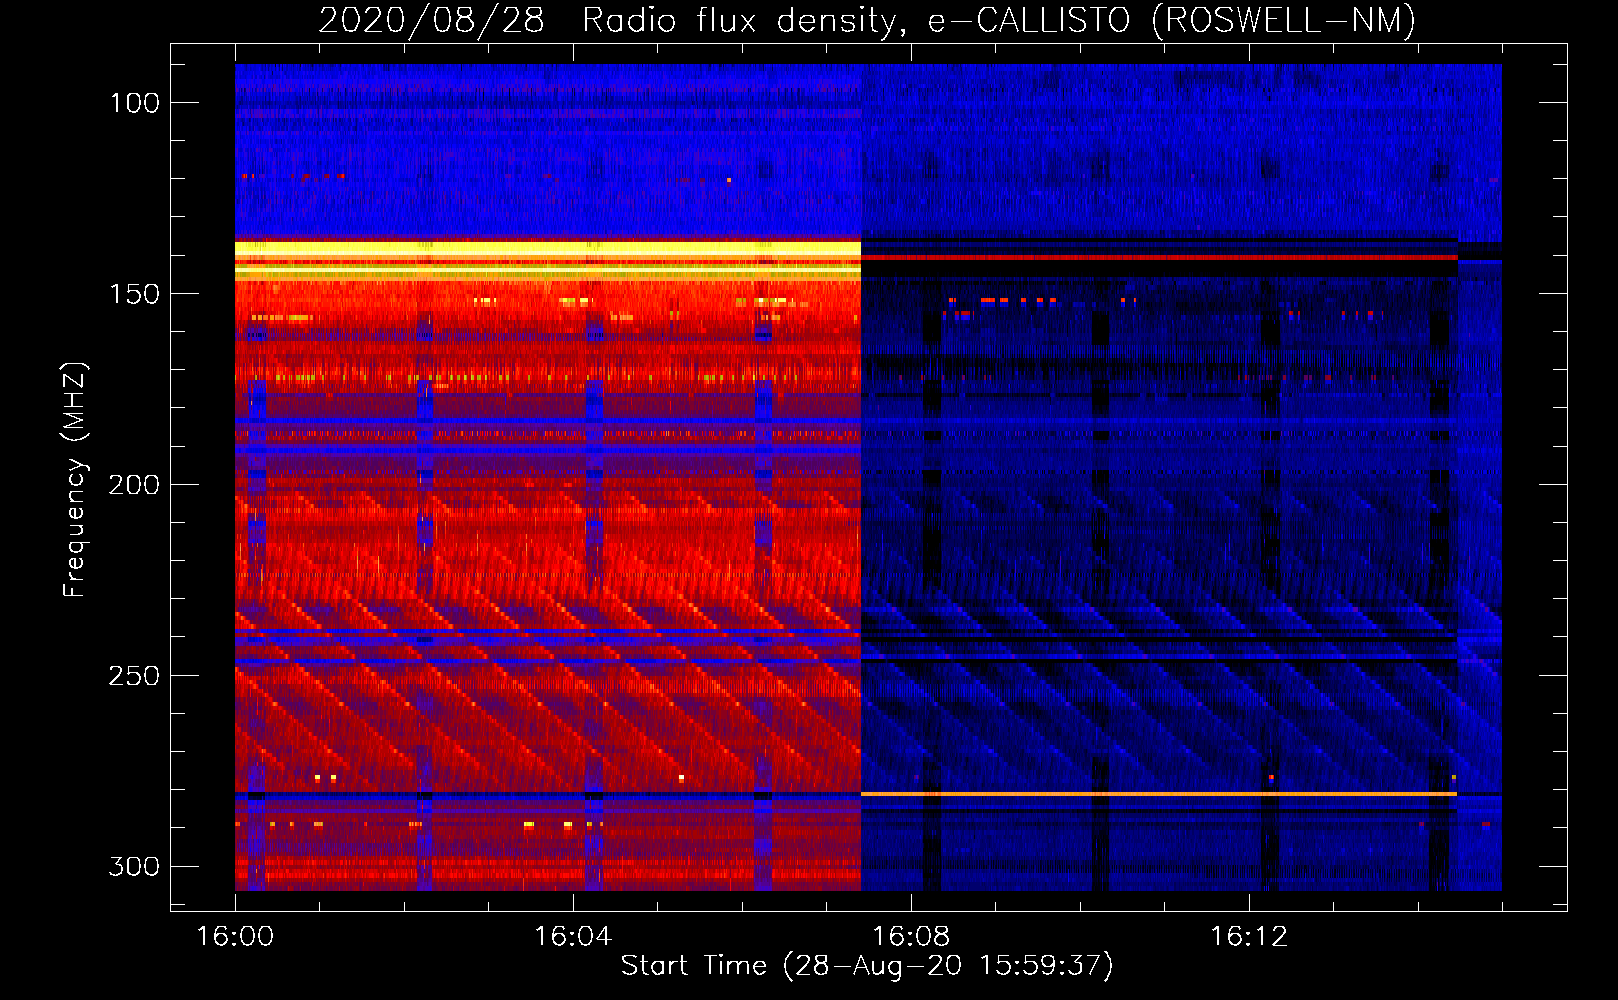Click the '150' frequency tick label
This screenshot has width=1618, height=1000.
click(x=135, y=294)
